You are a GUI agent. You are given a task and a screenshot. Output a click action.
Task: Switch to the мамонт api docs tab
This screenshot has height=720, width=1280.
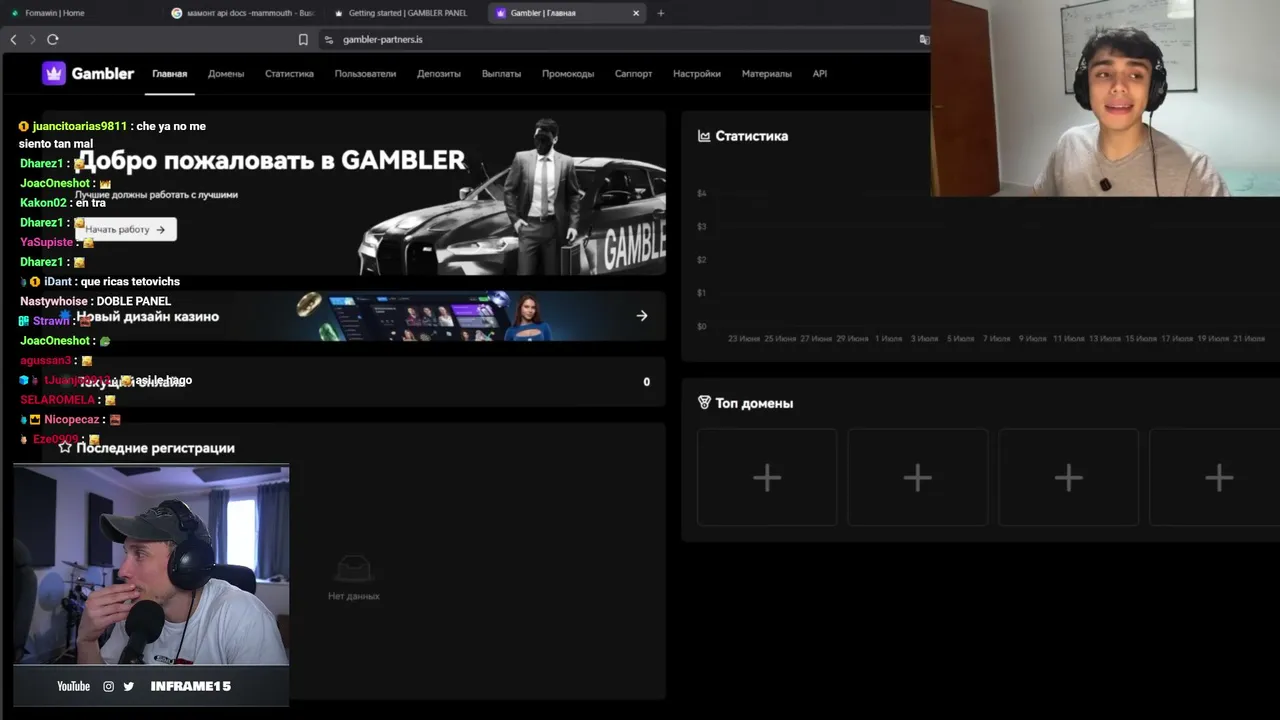(242, 13)
